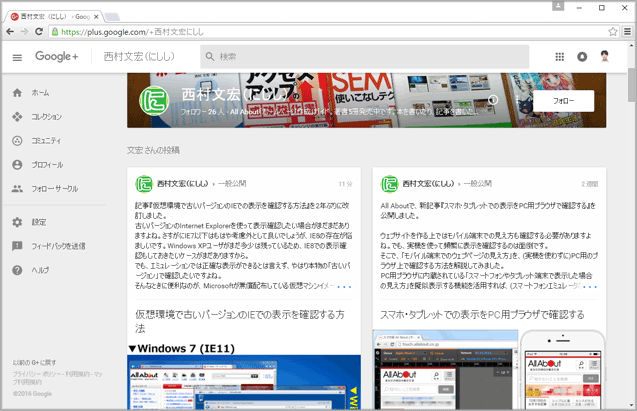Expand the truncated text of 2週間 post
Viewport: 637px width, 411px height.
(x=589, y=286)
